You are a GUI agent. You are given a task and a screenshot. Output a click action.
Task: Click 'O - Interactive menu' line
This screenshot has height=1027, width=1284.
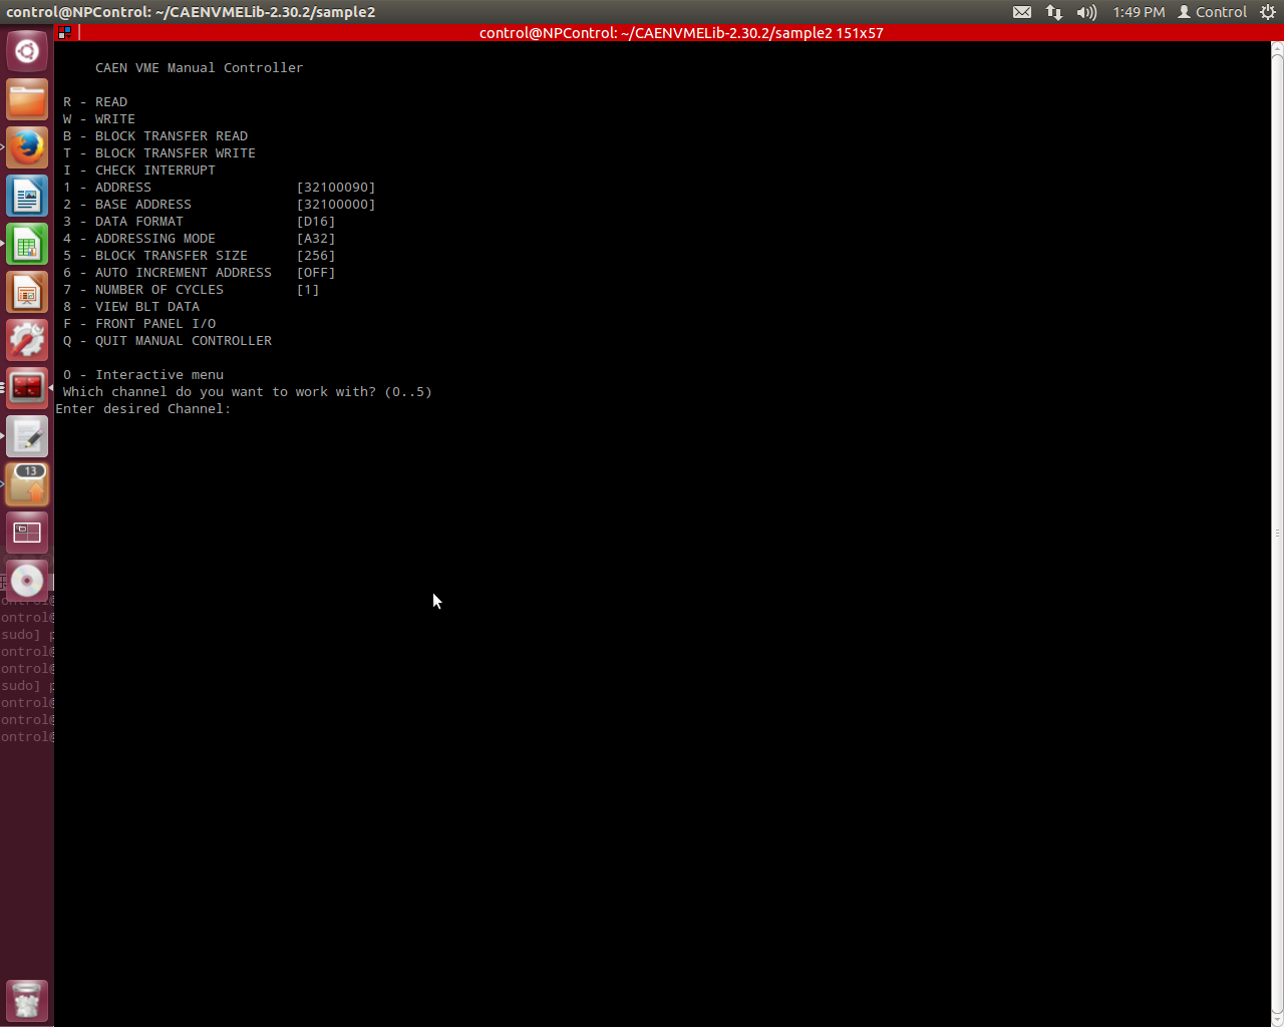pyautogui.click(x=143, y=374)
